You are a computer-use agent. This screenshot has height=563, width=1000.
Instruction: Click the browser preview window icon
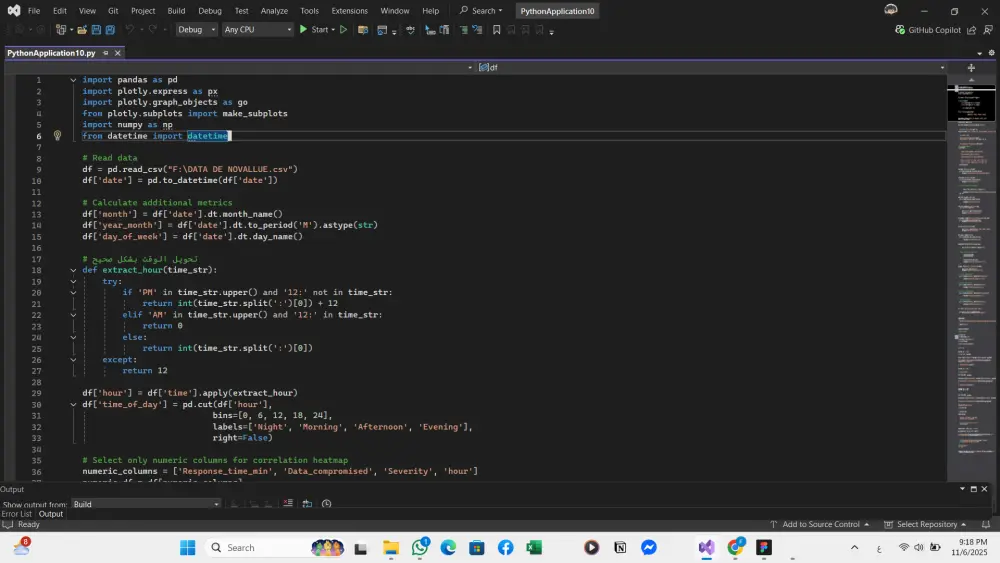point(381,29)
